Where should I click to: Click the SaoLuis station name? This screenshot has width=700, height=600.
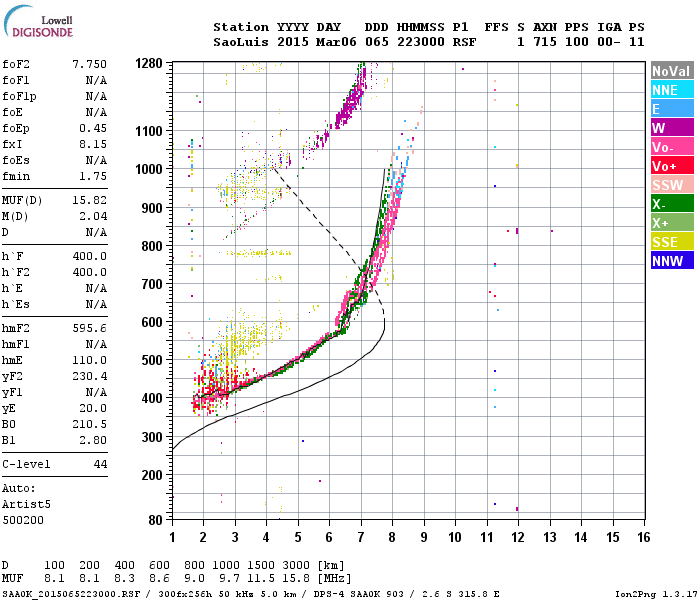pyautogui.click(x=241, y=42)
